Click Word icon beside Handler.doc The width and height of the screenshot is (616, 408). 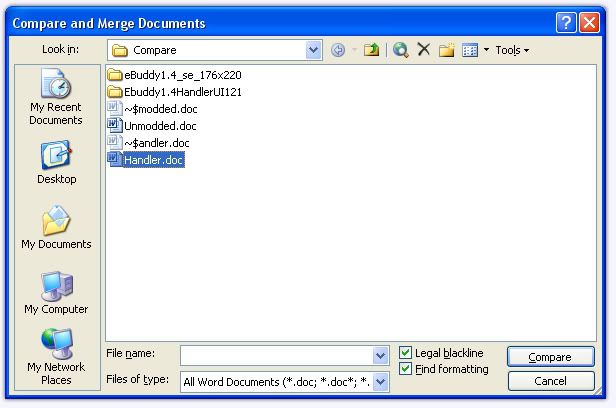point(114,159)
